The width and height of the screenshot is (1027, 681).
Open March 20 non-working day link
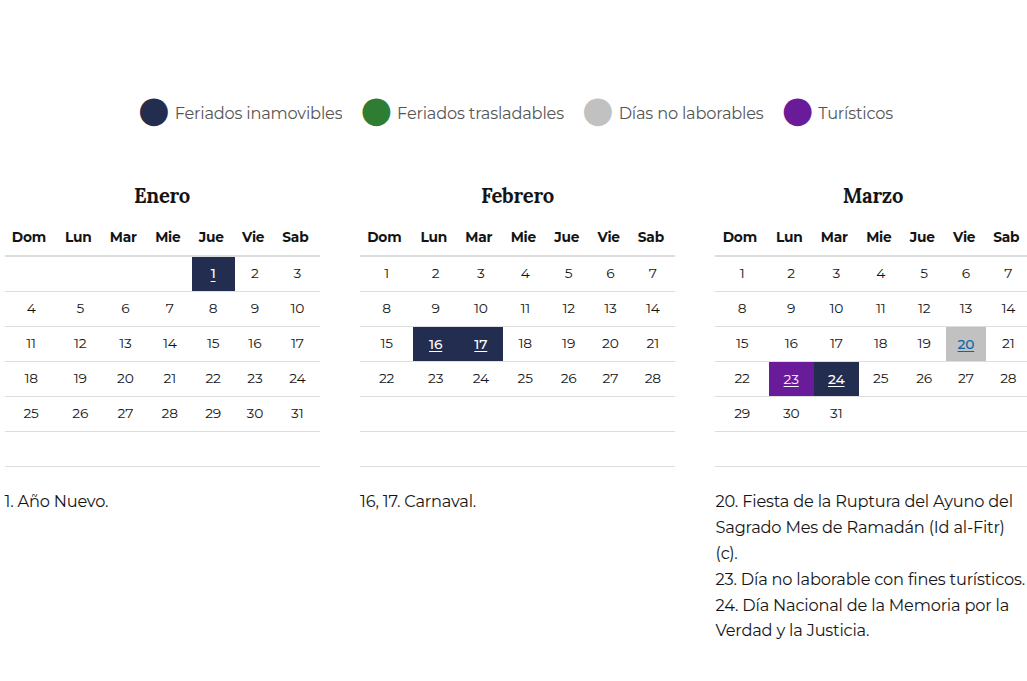tap(965, 344)
